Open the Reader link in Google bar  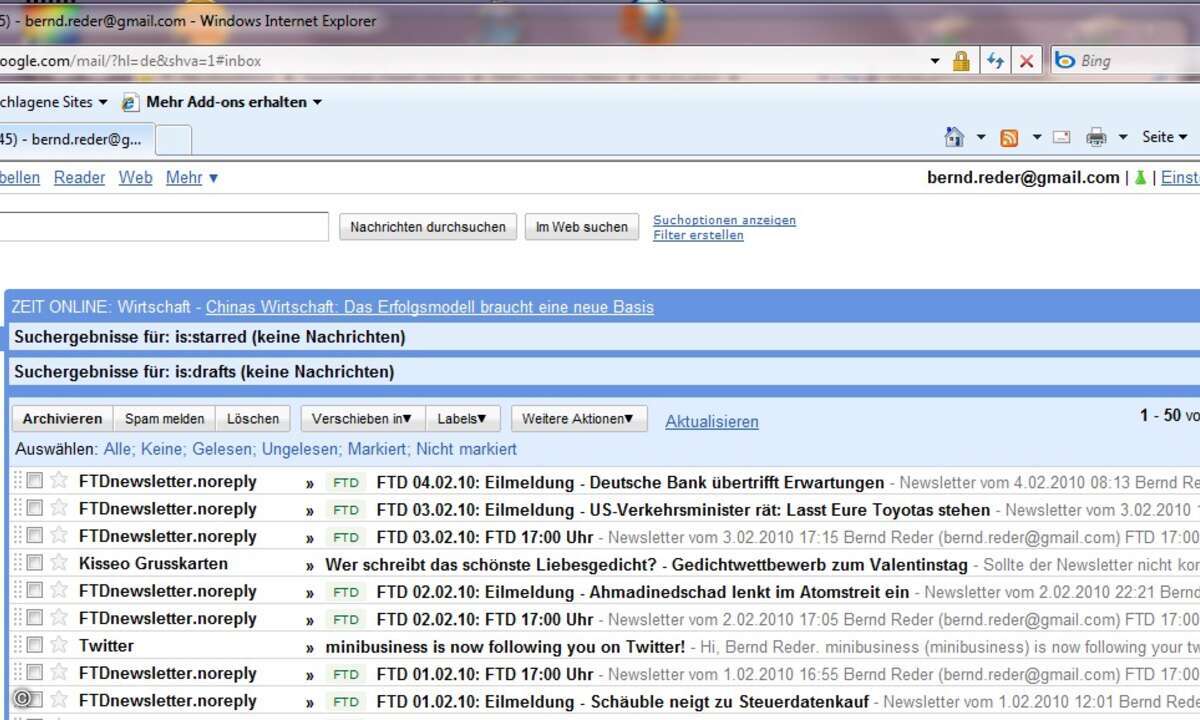click(79, 178)
